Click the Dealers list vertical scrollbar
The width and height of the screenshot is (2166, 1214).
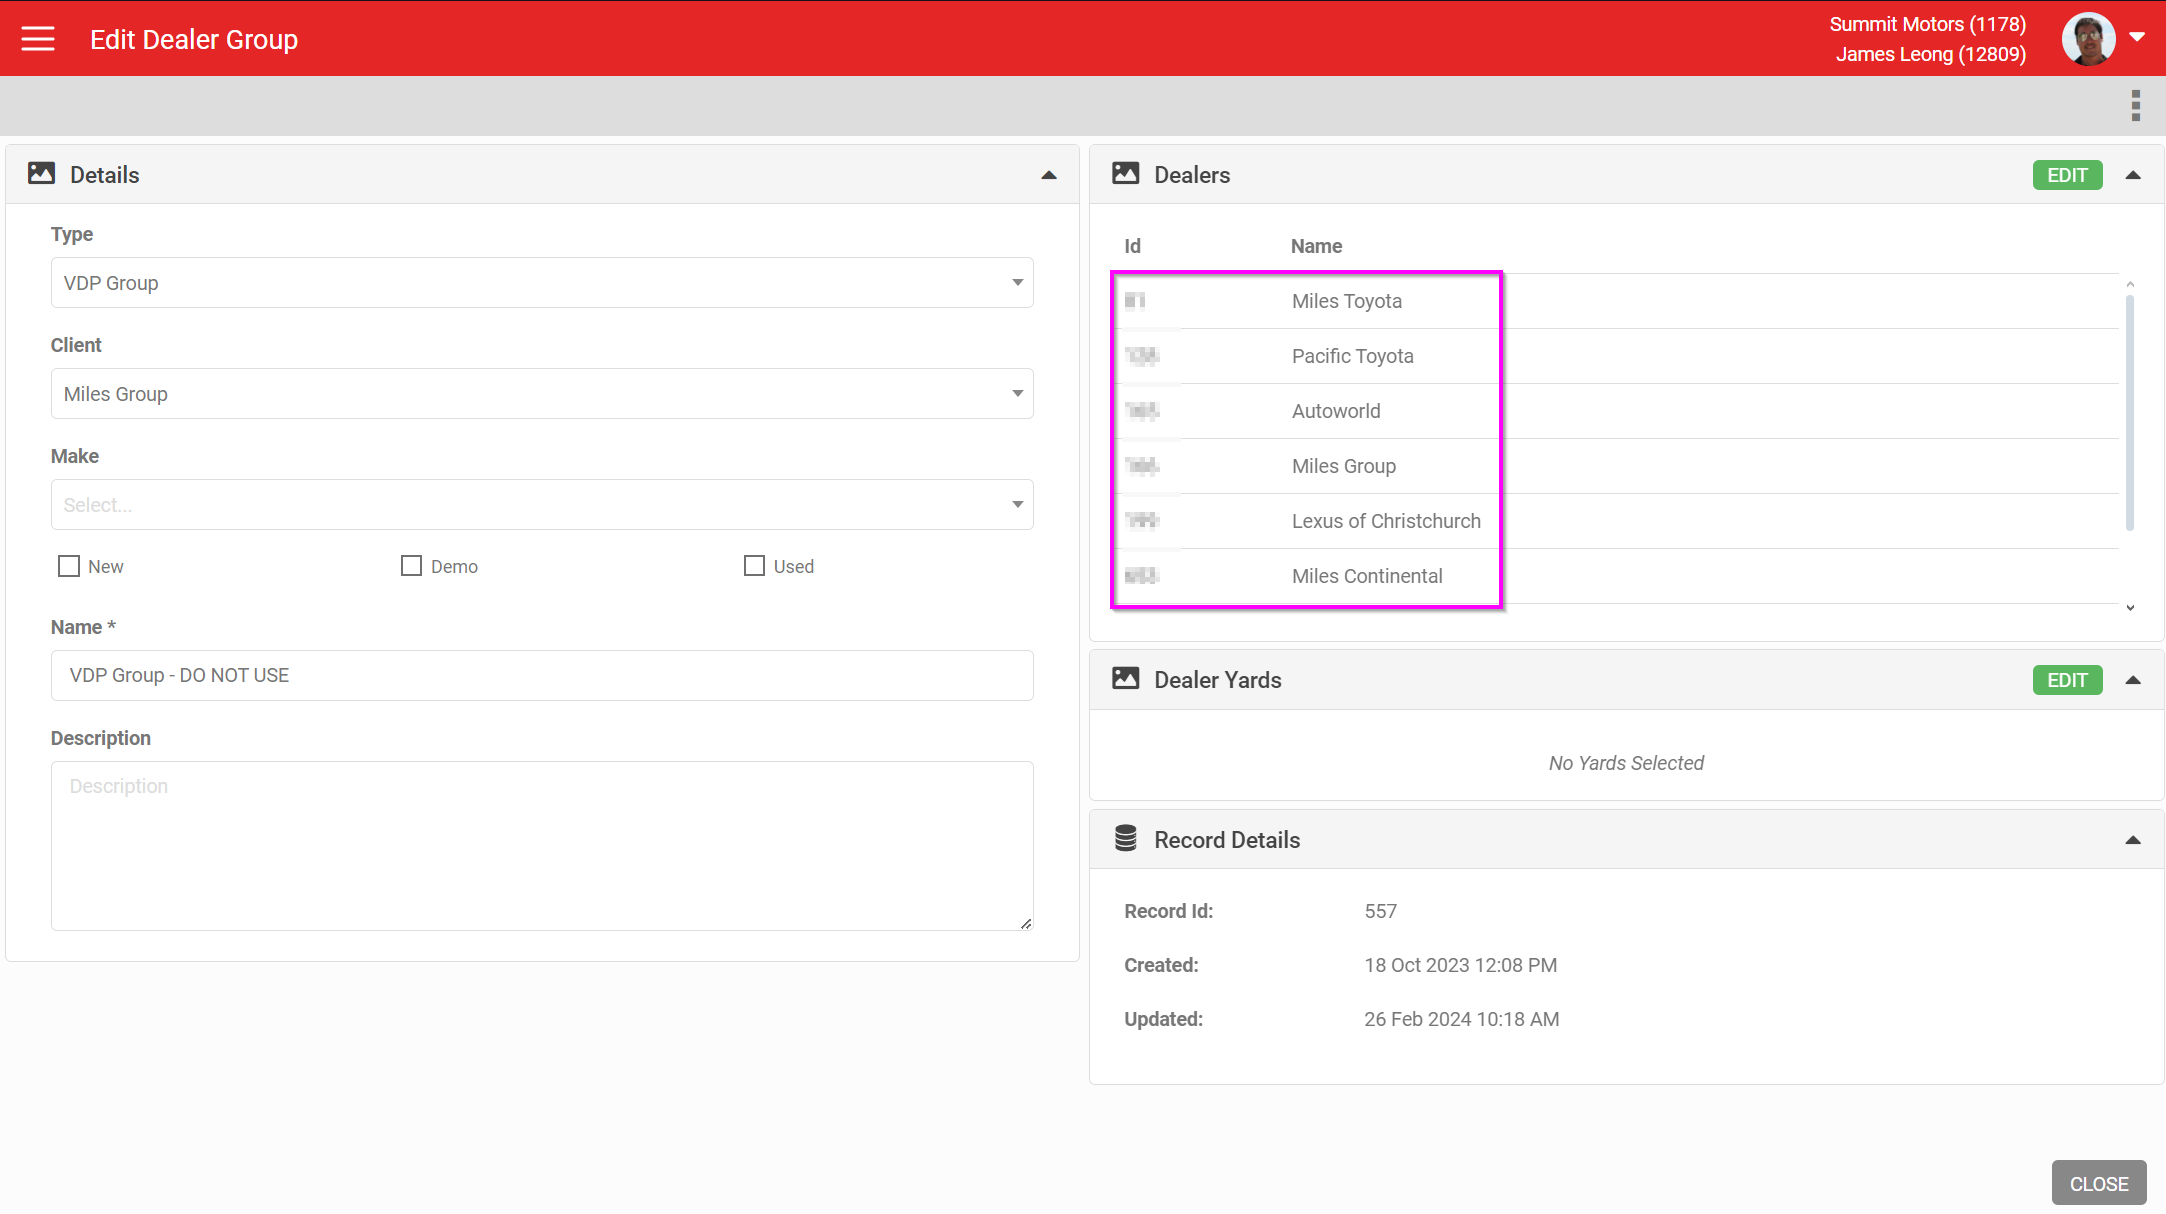[2129, 410]
